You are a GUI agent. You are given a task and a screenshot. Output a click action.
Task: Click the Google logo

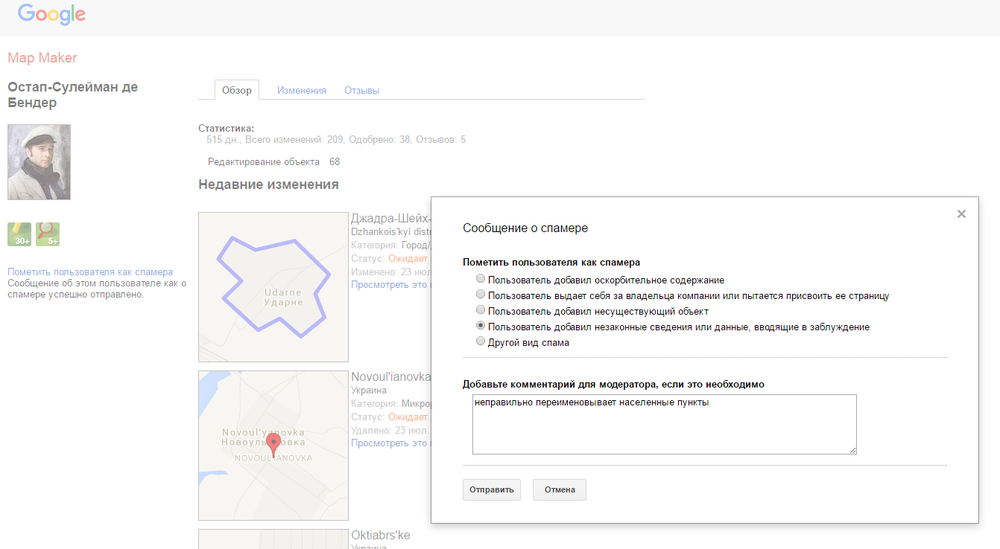point(51,15)
